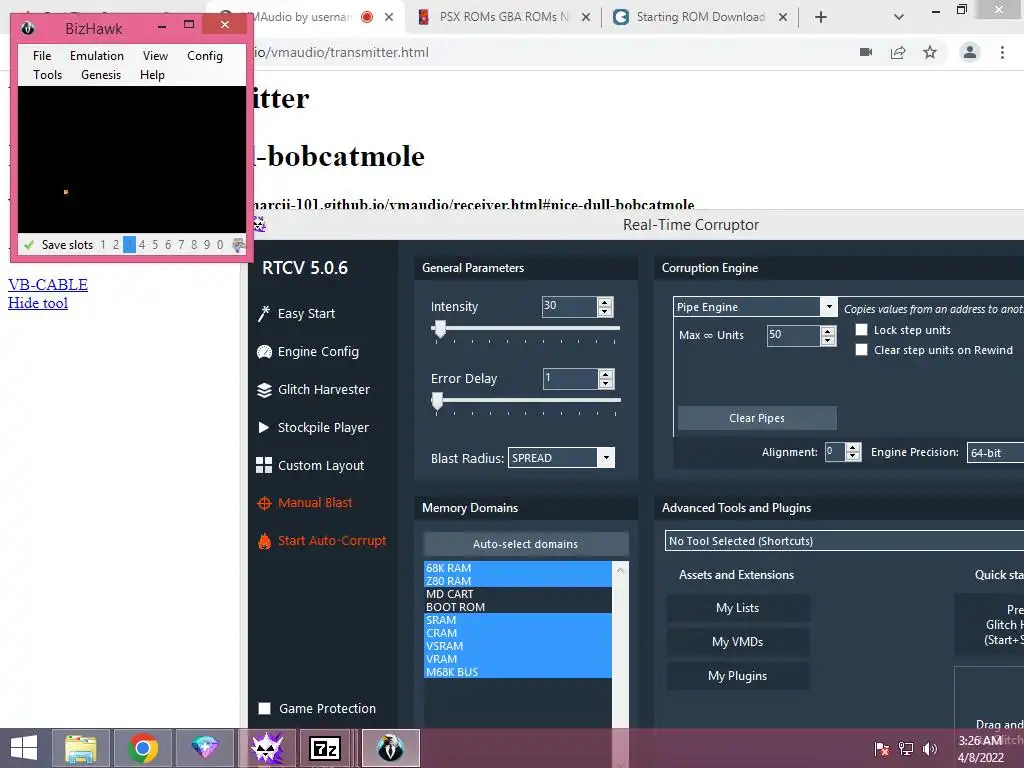Toggle BOOT ROM memory domain
This screenshot has width=1024, height=768.
[x=518, y=607]
